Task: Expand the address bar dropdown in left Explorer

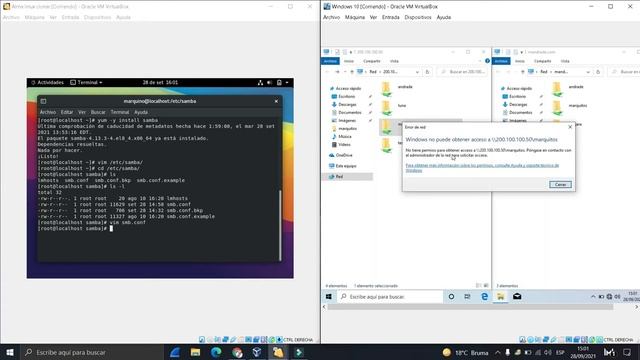Action: 417,72
